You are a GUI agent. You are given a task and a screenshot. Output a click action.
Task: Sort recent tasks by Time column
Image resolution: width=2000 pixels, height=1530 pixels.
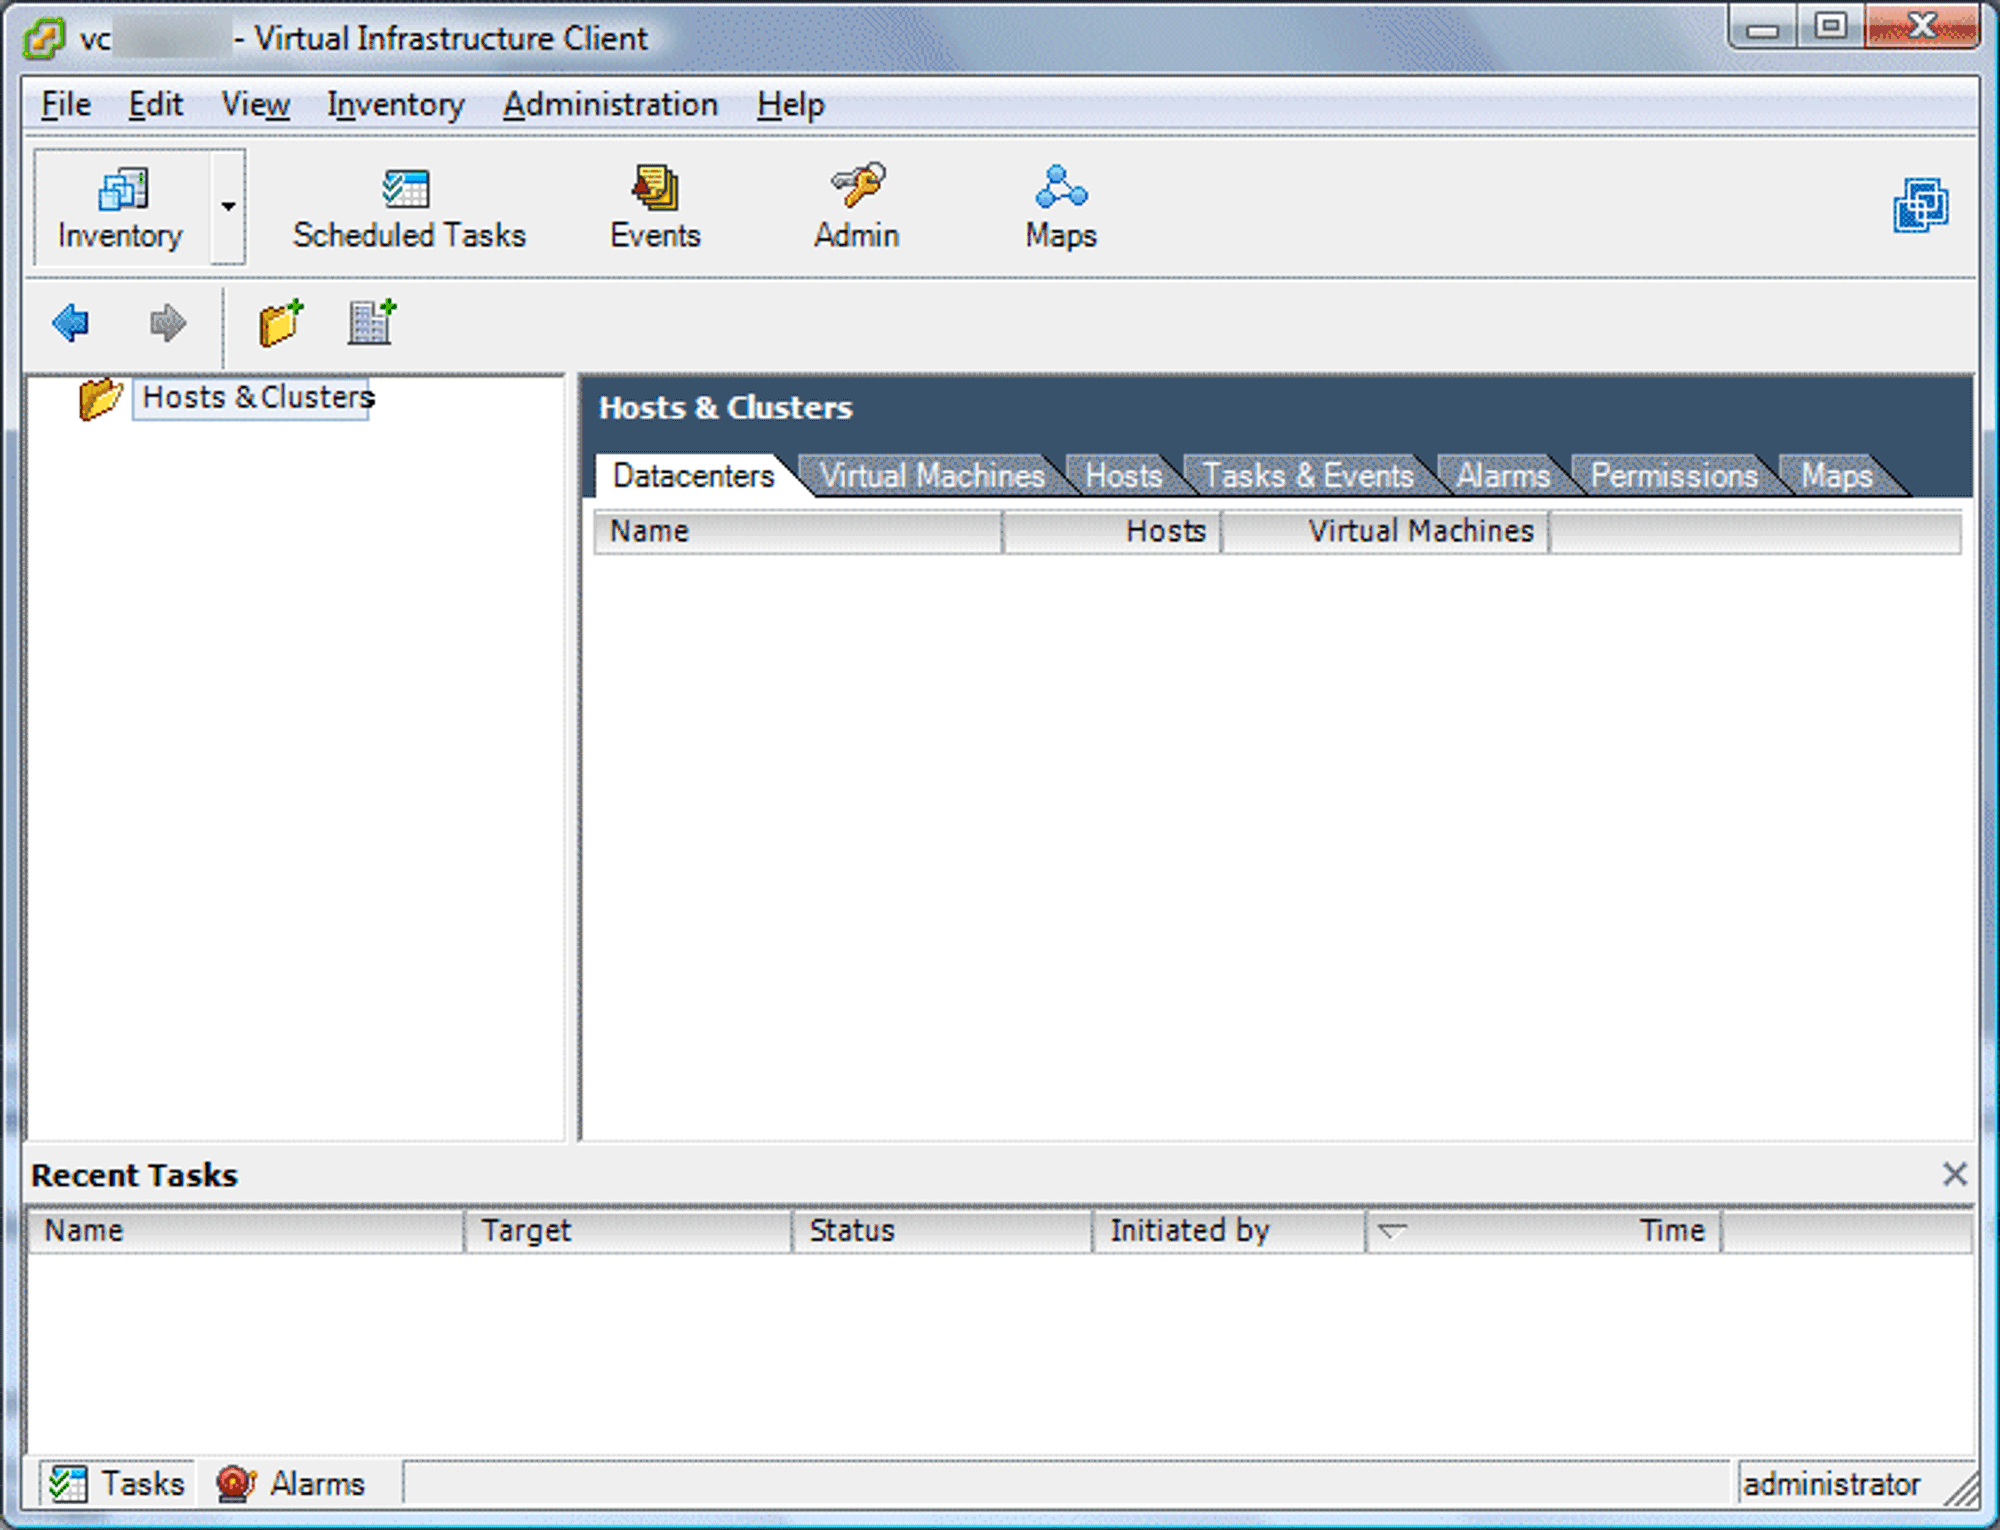(x=1543, y=1231)
